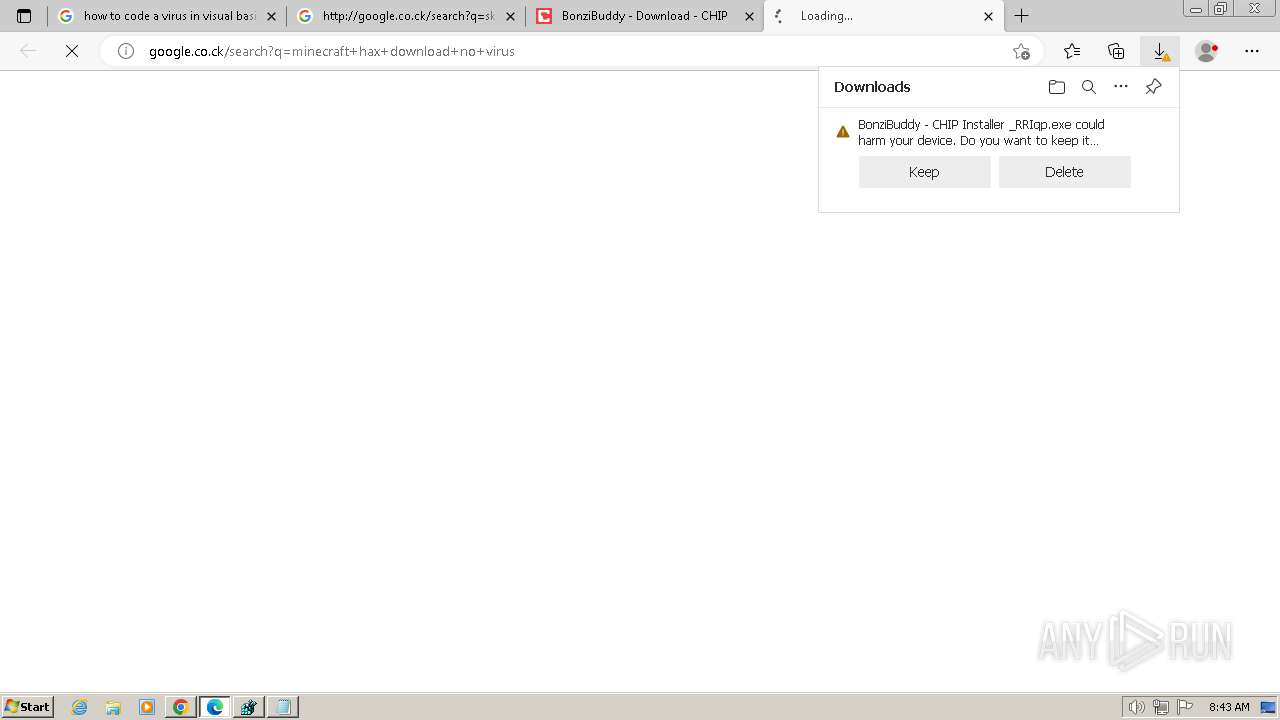Image resolution: width=1280 pixels, height=720 pixels.
Task: Open media player taskbar icon
Action: (x=147, y=707)
